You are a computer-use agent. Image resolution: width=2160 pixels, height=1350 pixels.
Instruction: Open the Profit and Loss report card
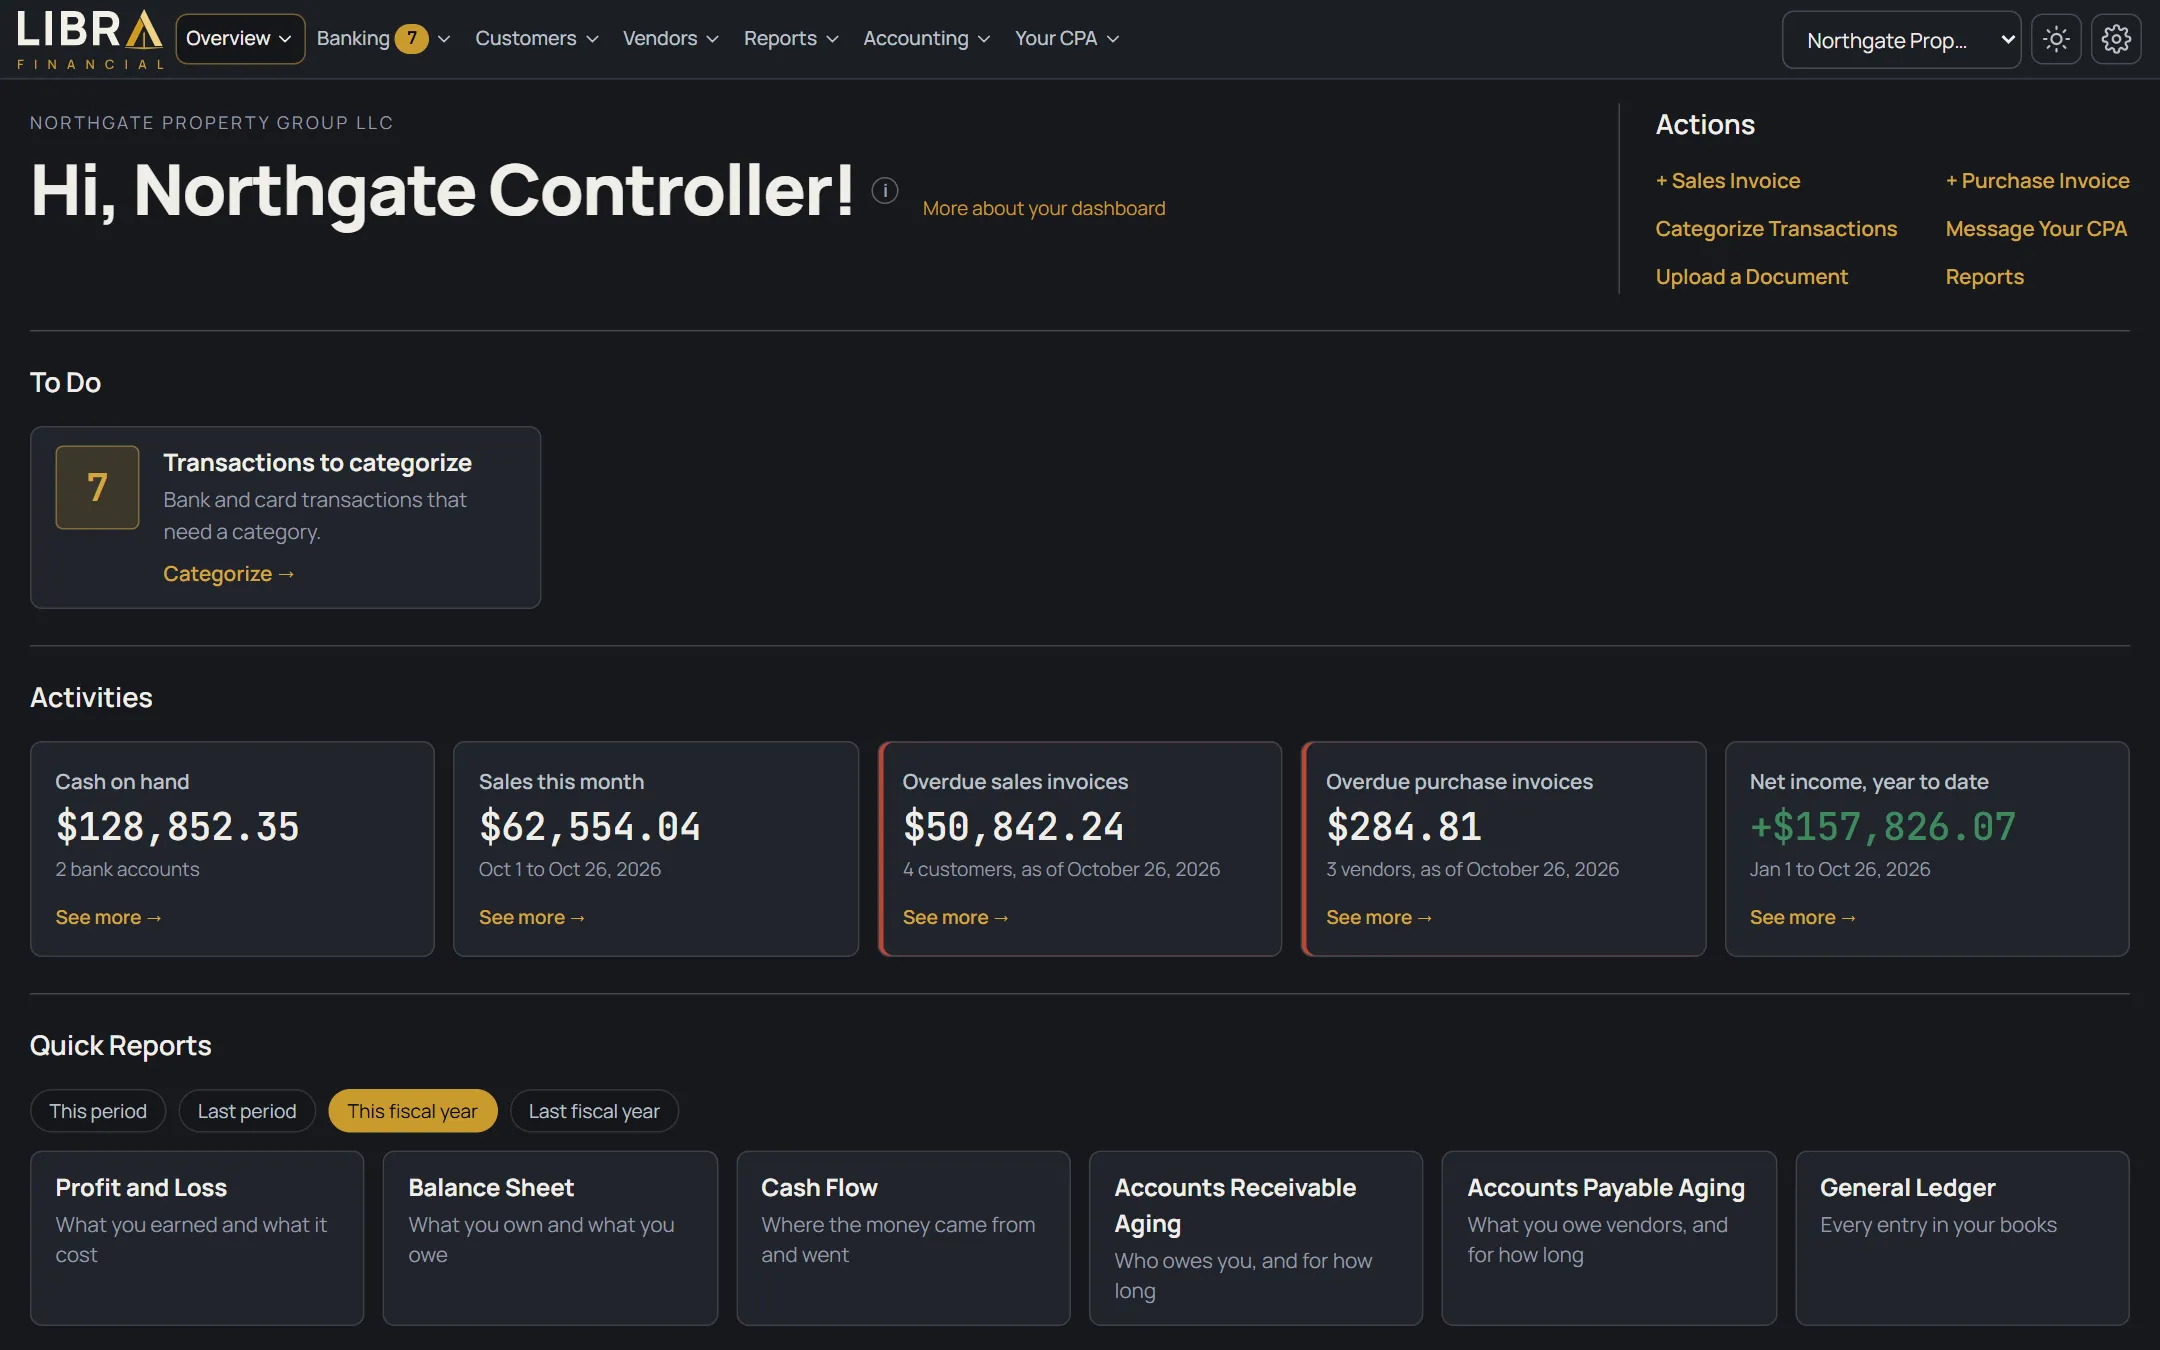pos(197,1238)
